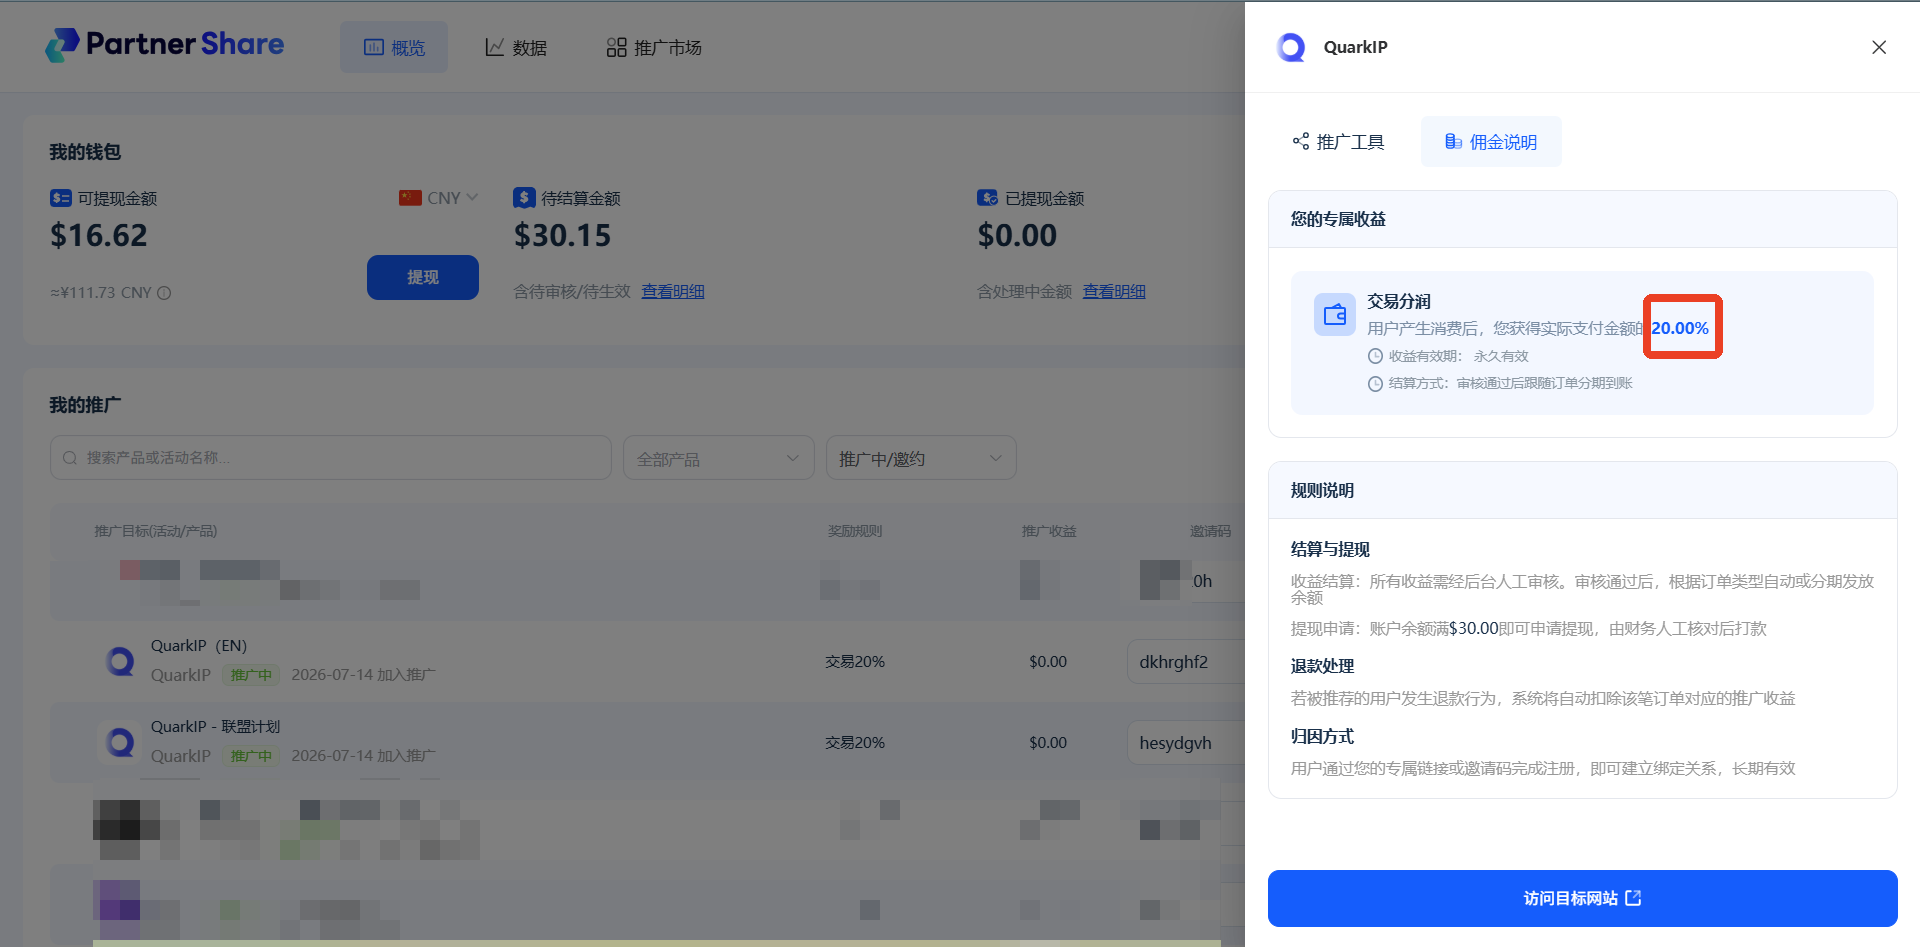The image size is (1920, 947).
Task: Open the CNY currency dropdown
Action: pos(439,198)
